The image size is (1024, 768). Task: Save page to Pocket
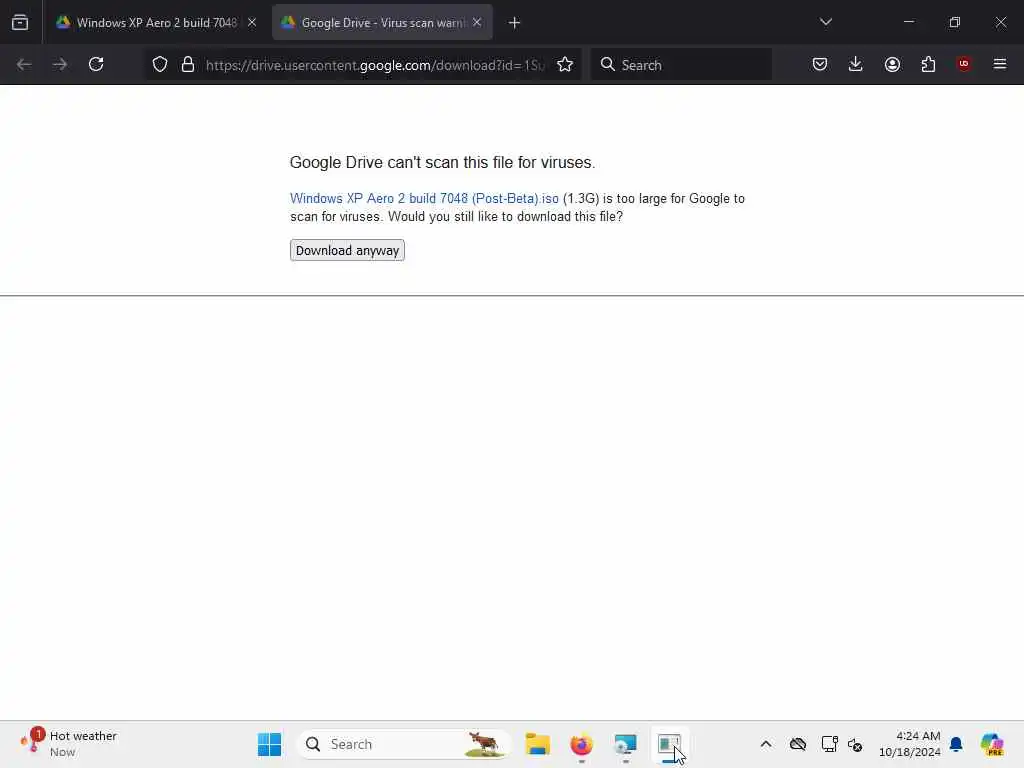(x=820, y=65)
